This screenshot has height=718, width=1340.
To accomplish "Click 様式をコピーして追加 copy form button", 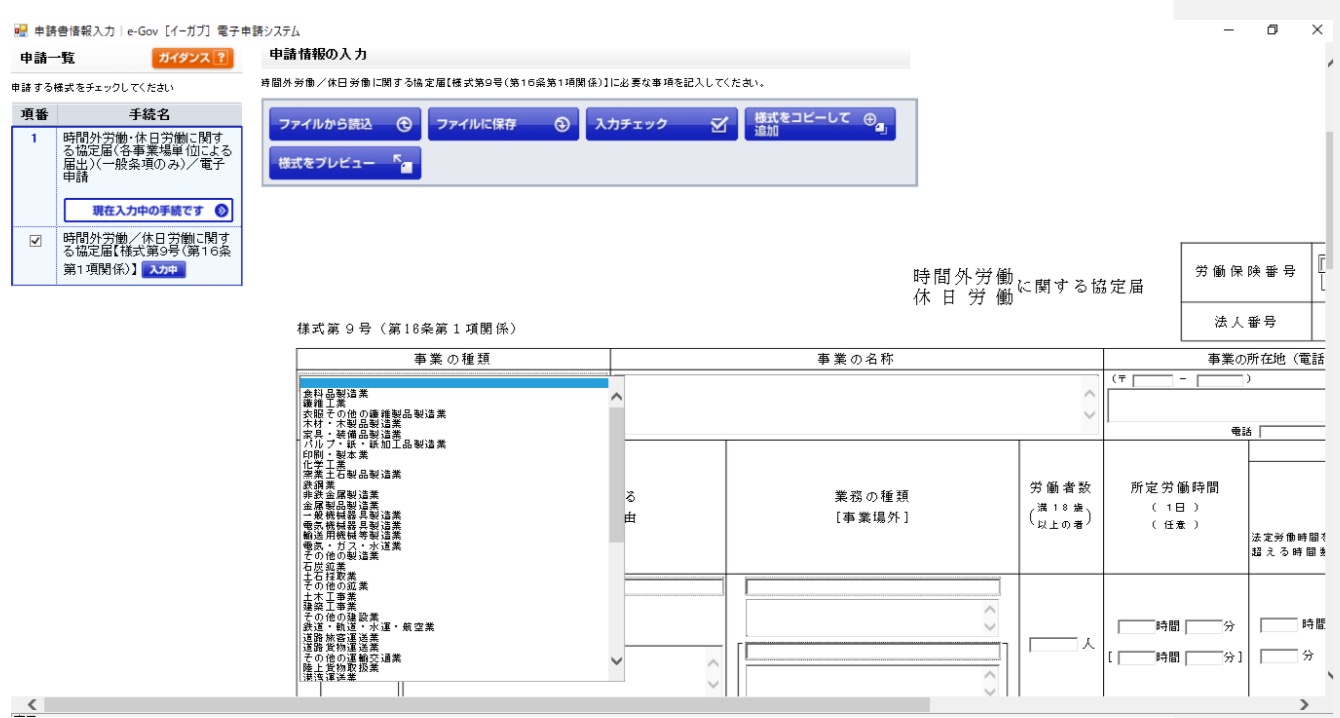I will coord(819,124).
